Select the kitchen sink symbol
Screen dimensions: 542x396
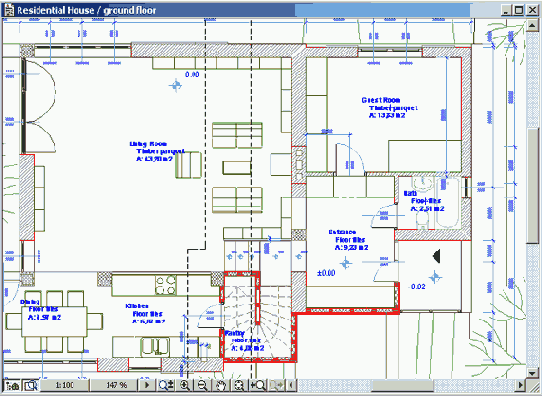tap(155, 347)
